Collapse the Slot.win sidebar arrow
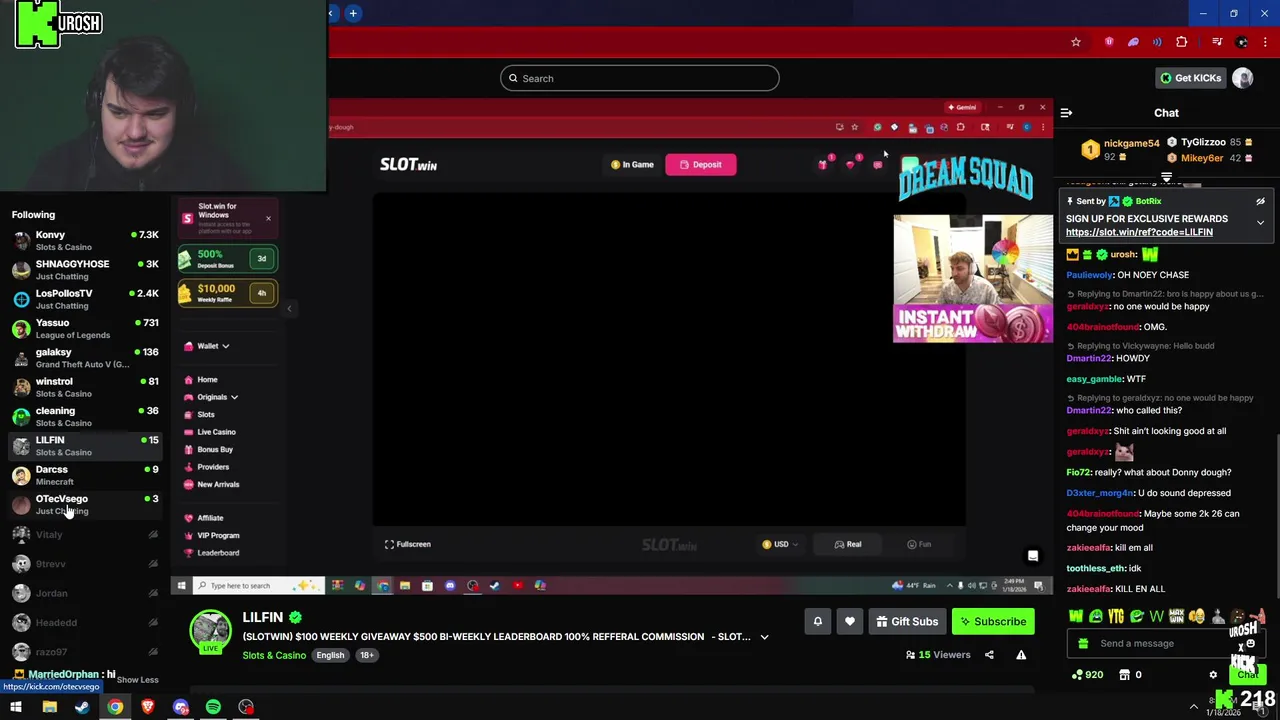Screen dimensions: 1280x720 pos(289,309)
